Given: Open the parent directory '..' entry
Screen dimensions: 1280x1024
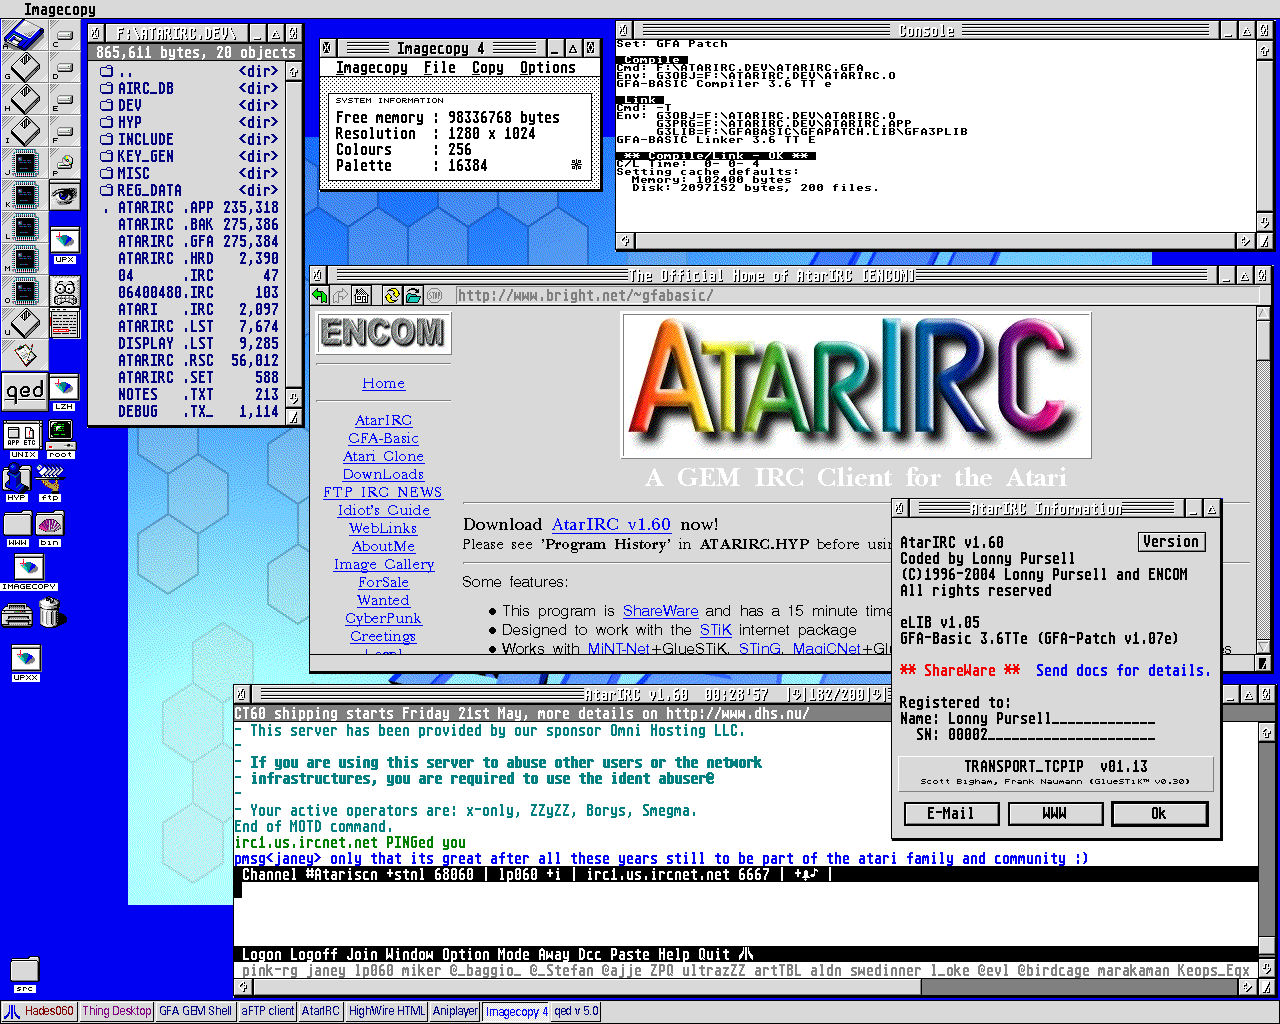Looking at the screenshot, I should (125, 71).
